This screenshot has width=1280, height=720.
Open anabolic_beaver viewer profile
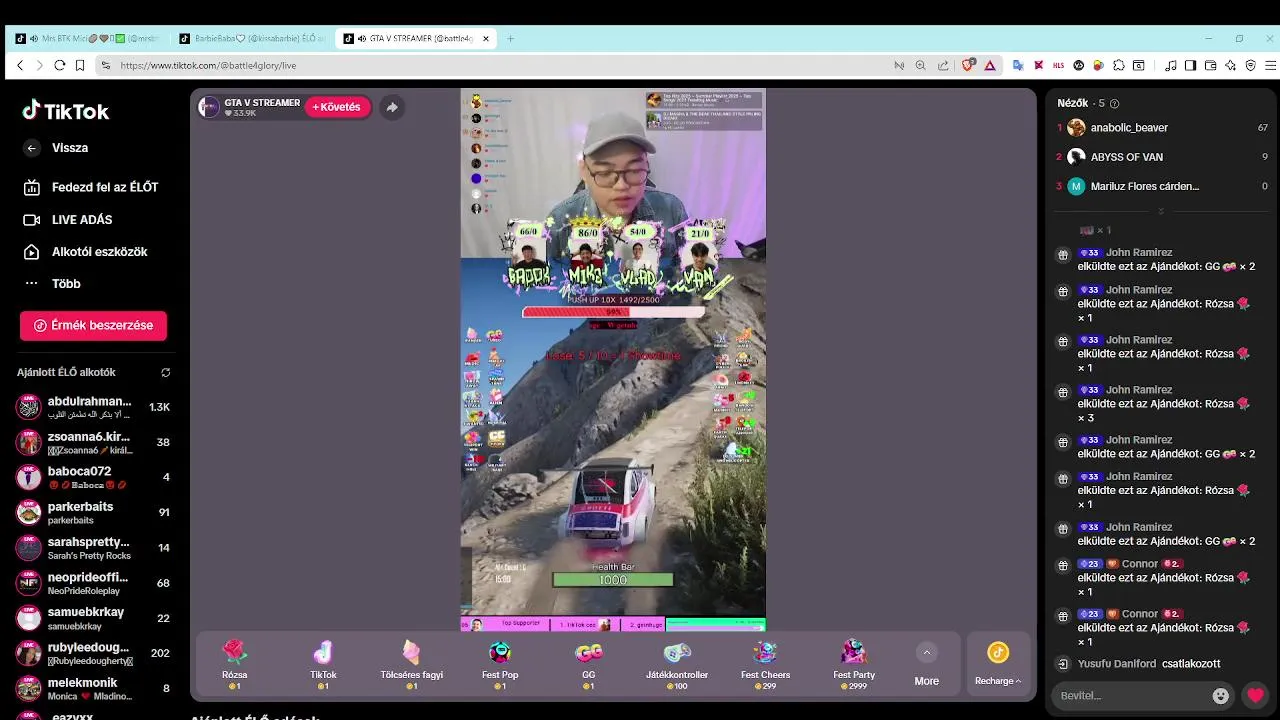click(1163, 128)
